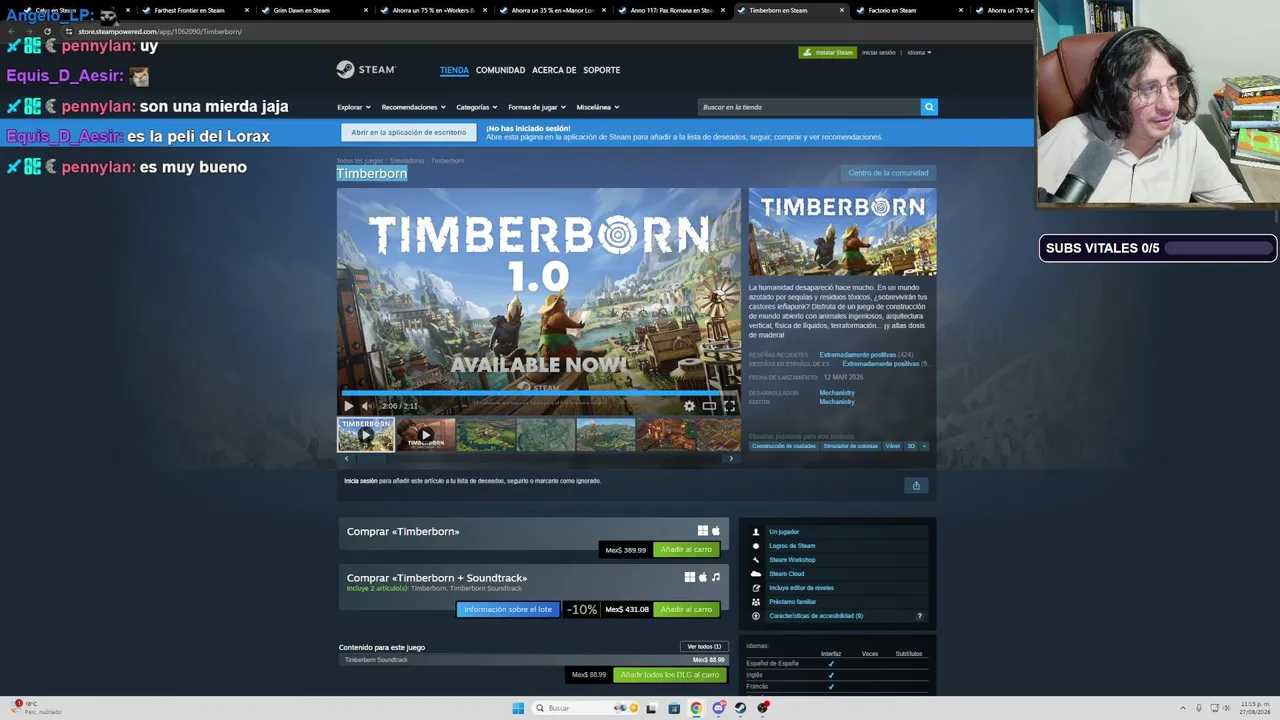
Task: Click the accessibility features icon
Action: coord(756,616)
